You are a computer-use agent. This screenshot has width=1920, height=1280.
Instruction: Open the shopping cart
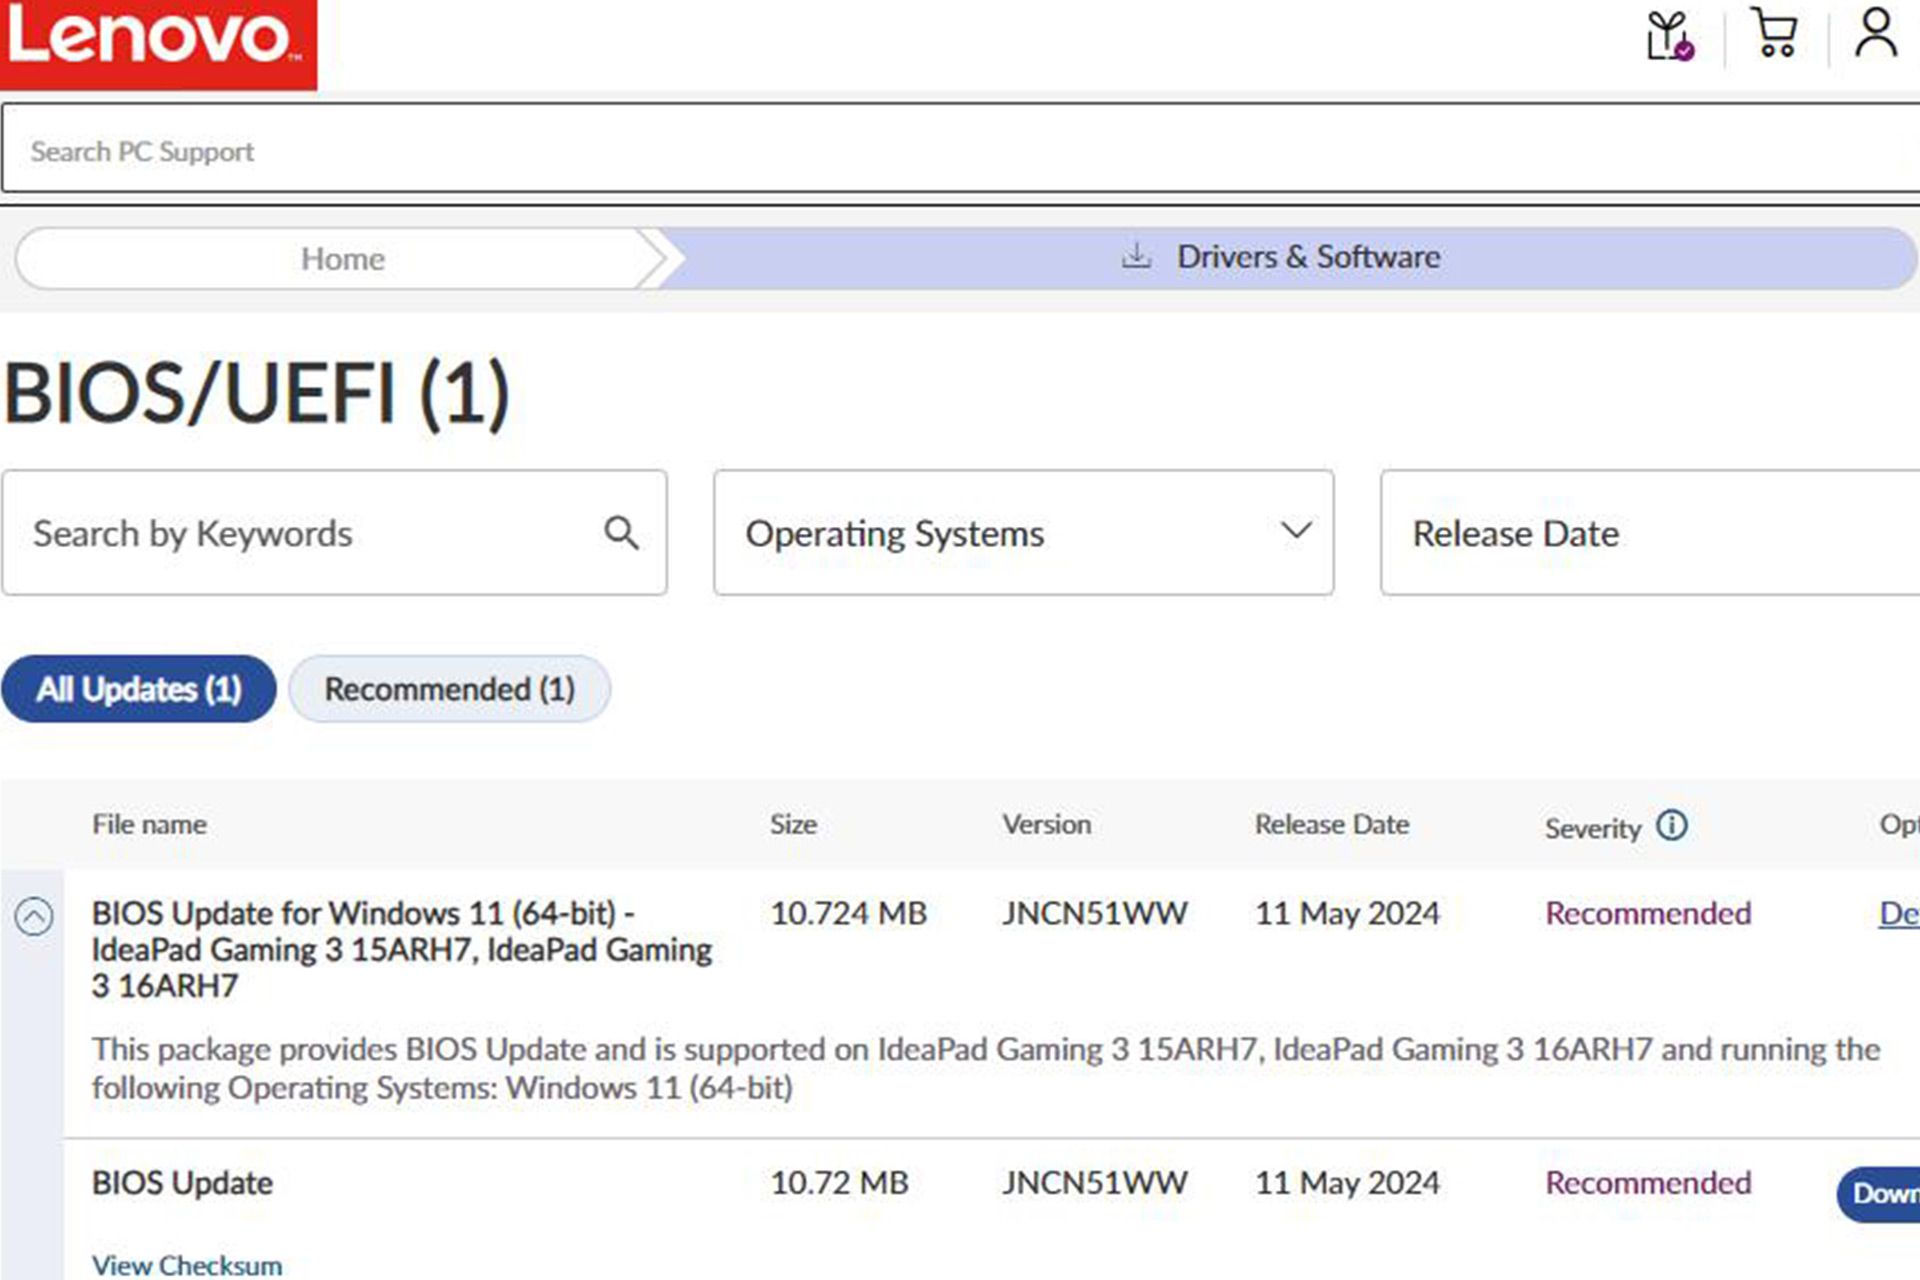click(1774, 34)
